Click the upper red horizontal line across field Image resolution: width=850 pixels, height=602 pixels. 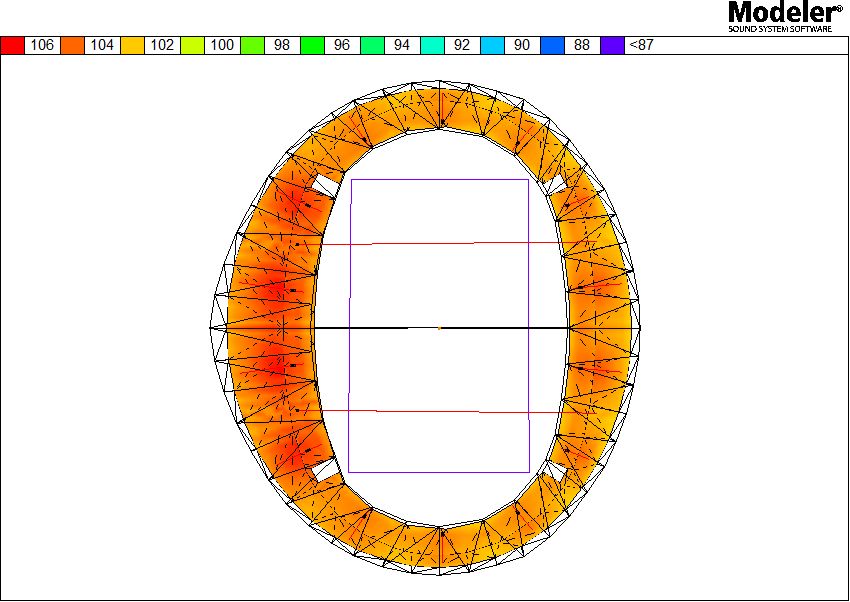click(440, 242)
